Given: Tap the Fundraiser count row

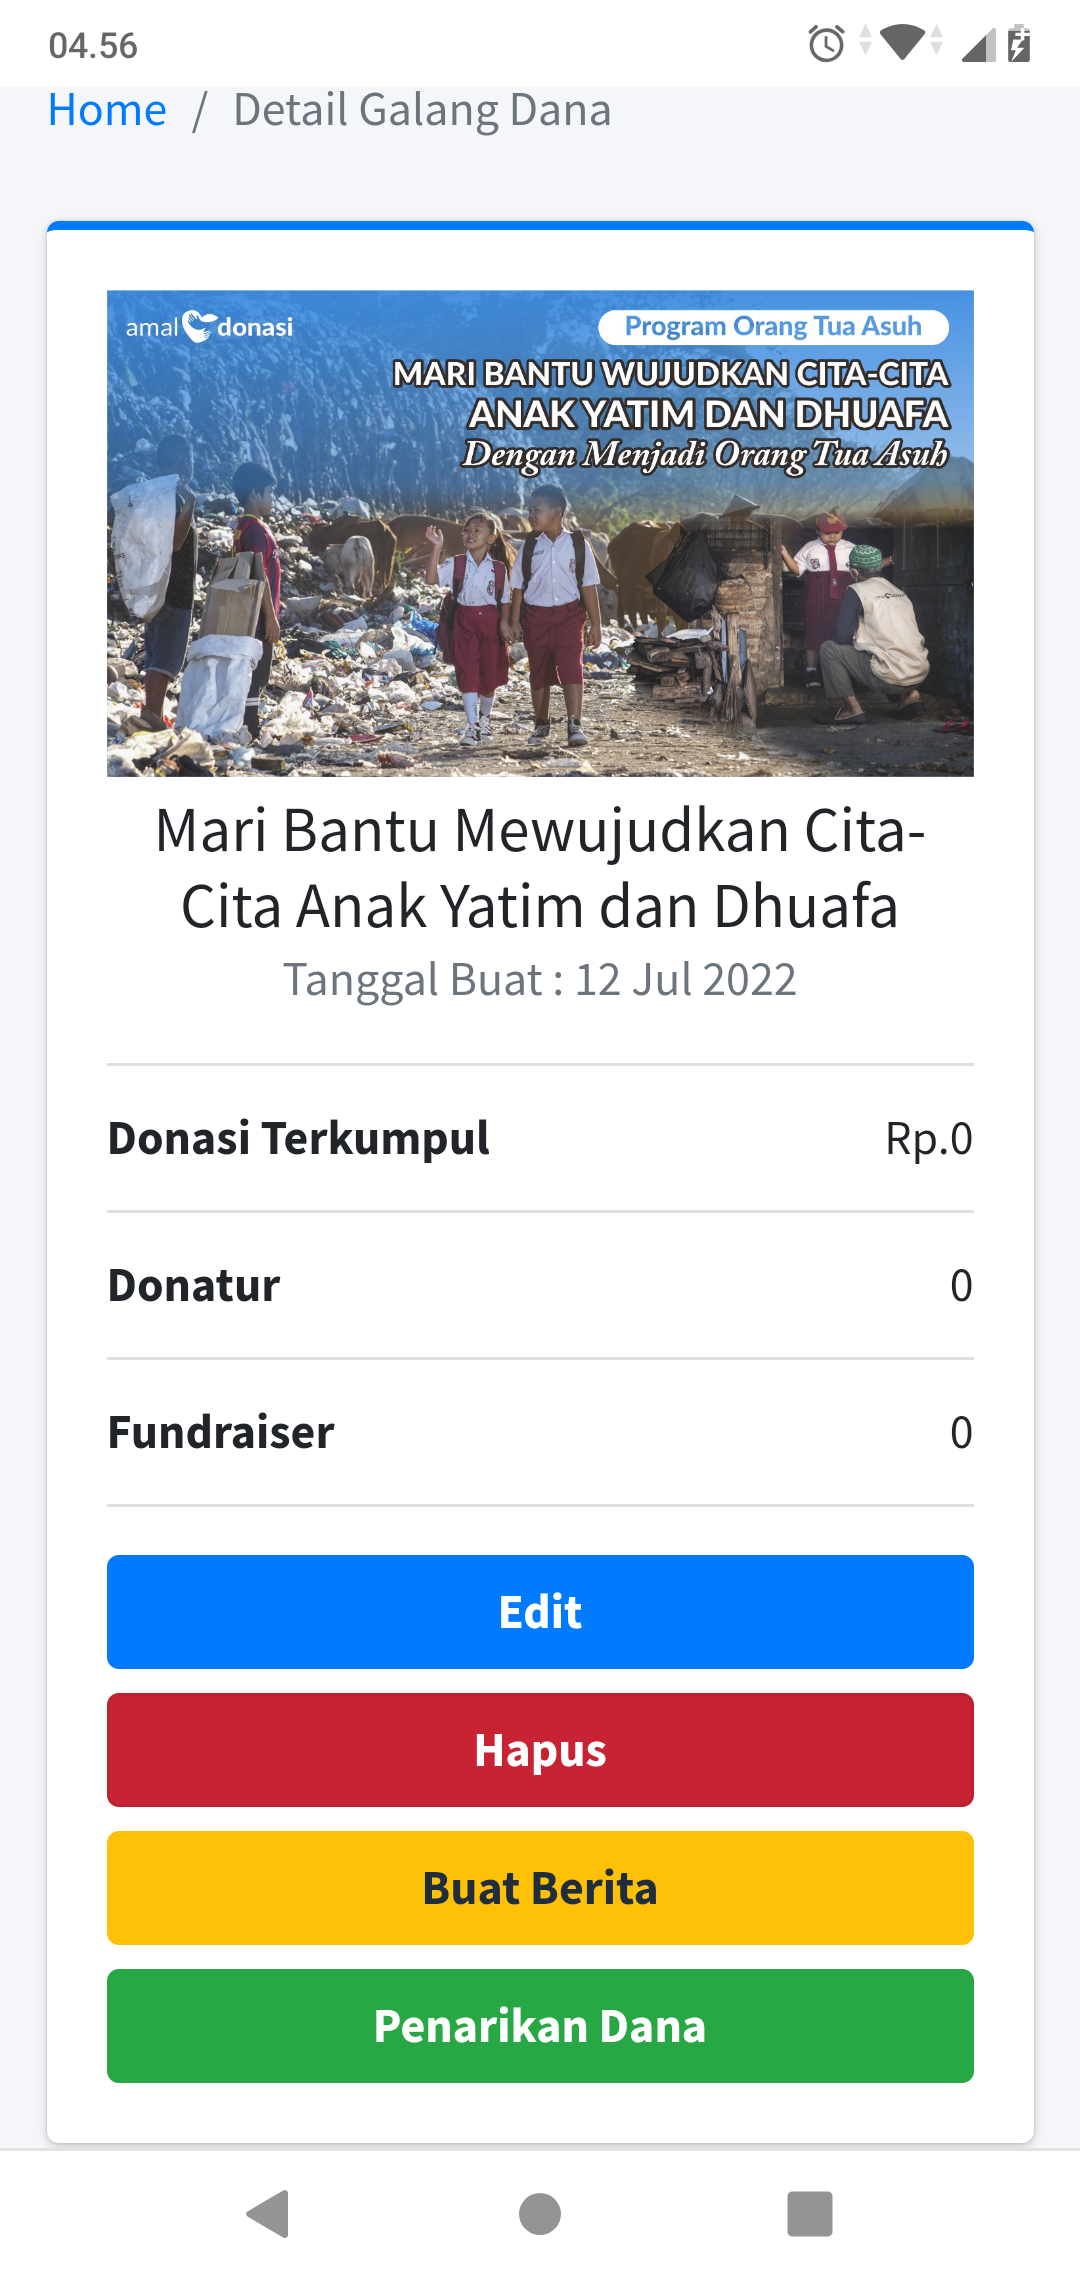Looking at the screenshot, I should click(540, 1432).
